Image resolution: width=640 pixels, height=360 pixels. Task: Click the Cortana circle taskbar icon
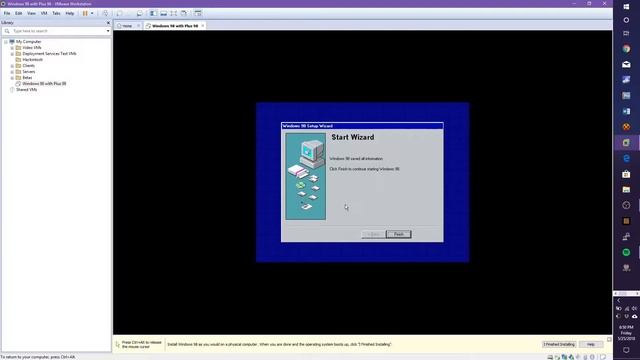pos(627,20)
